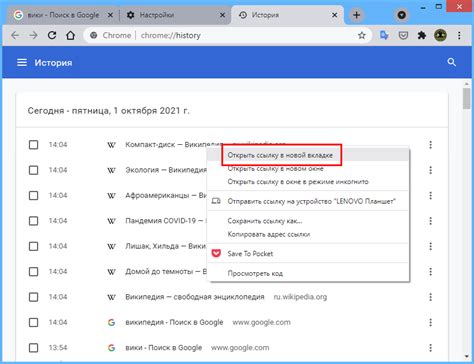The image size is (474, 364).
Task: Go back with the browser back arrow
Action: [x=15, y=35]
